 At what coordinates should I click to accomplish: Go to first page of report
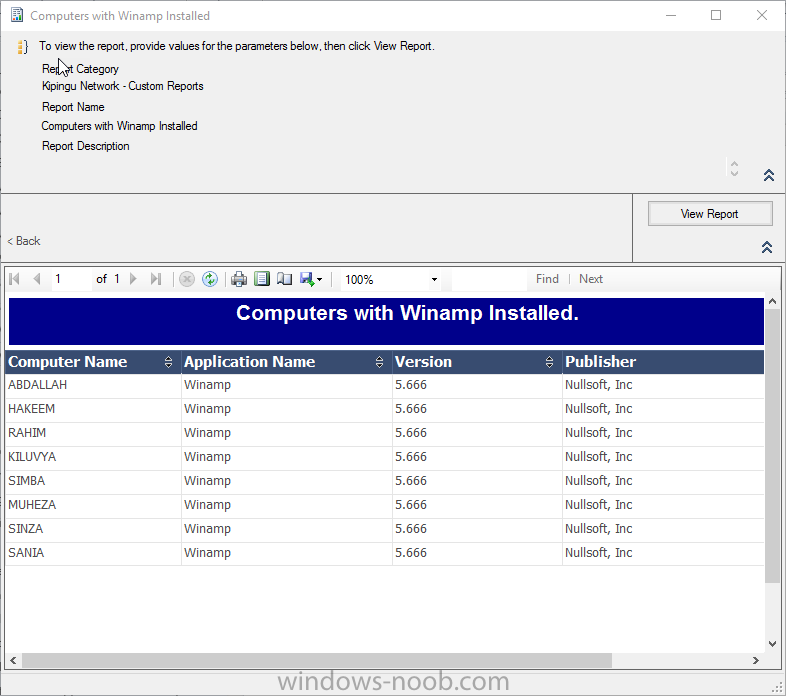[15, 279]
